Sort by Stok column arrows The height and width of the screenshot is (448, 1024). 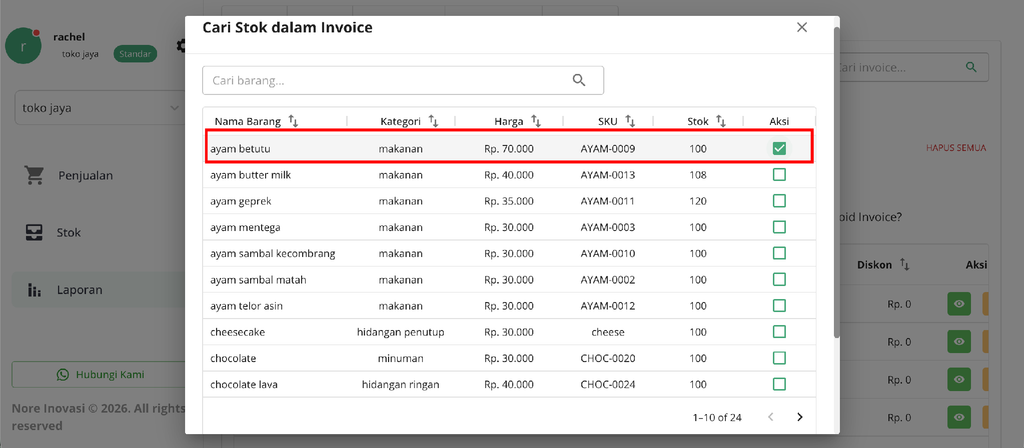click(x=720, y=121)
